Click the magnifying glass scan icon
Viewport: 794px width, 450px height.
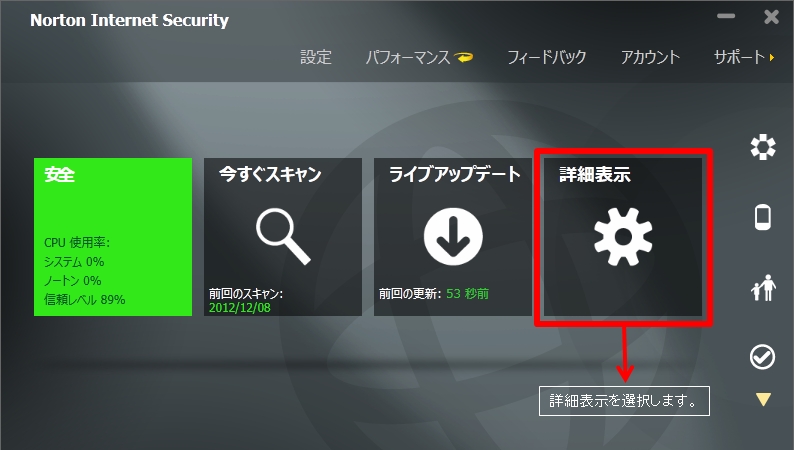click(x=283, y=237)
